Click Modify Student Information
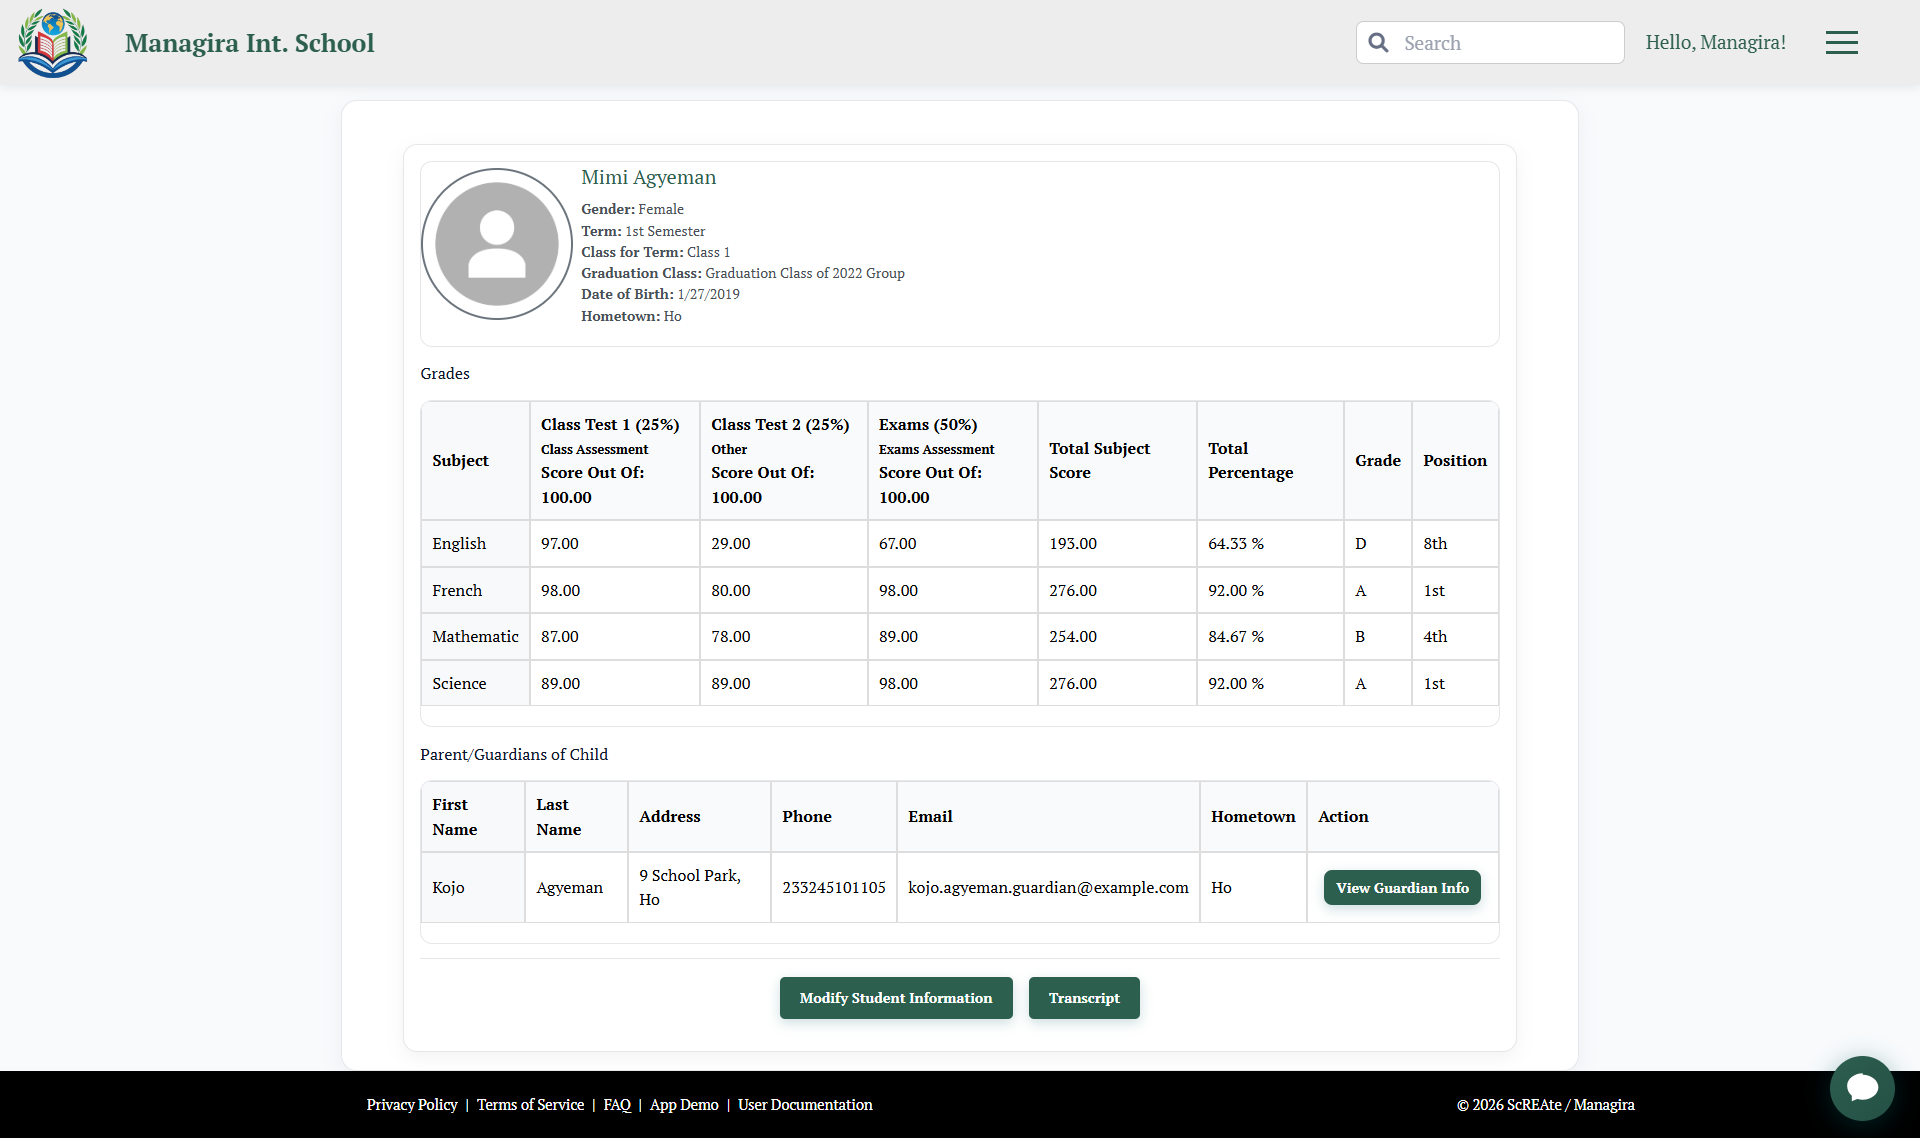 [895, 997]
